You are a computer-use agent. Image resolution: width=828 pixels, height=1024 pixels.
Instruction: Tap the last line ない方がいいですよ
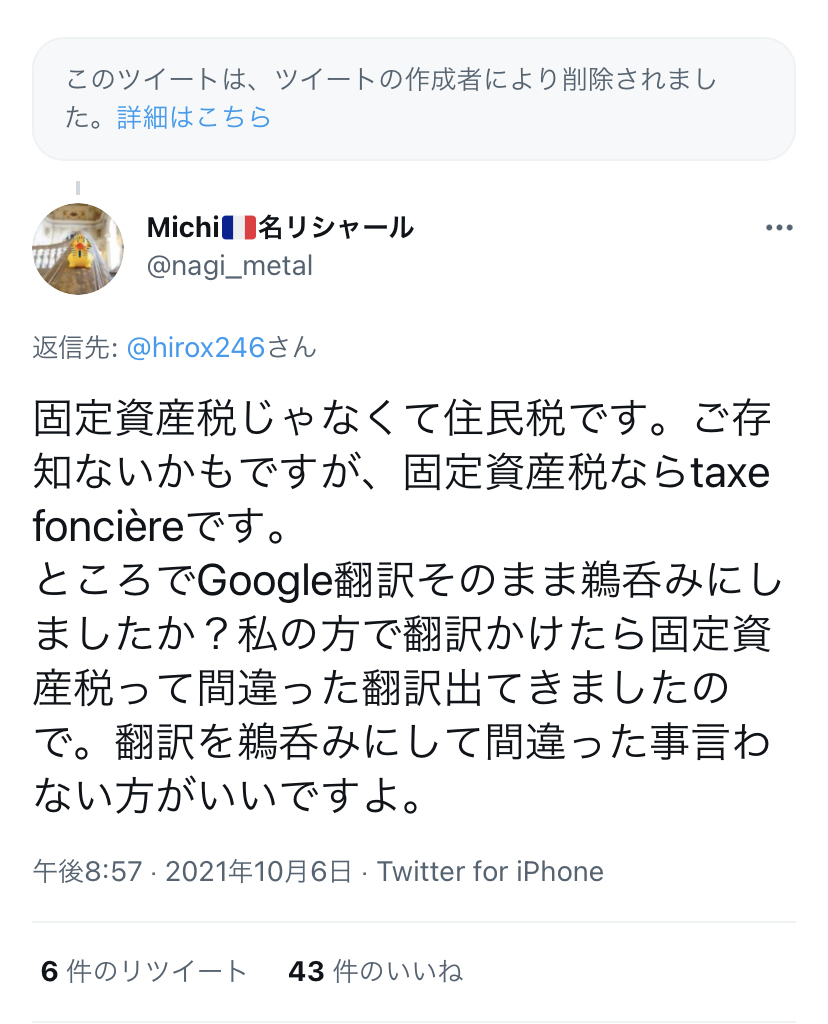click(228, 797)
